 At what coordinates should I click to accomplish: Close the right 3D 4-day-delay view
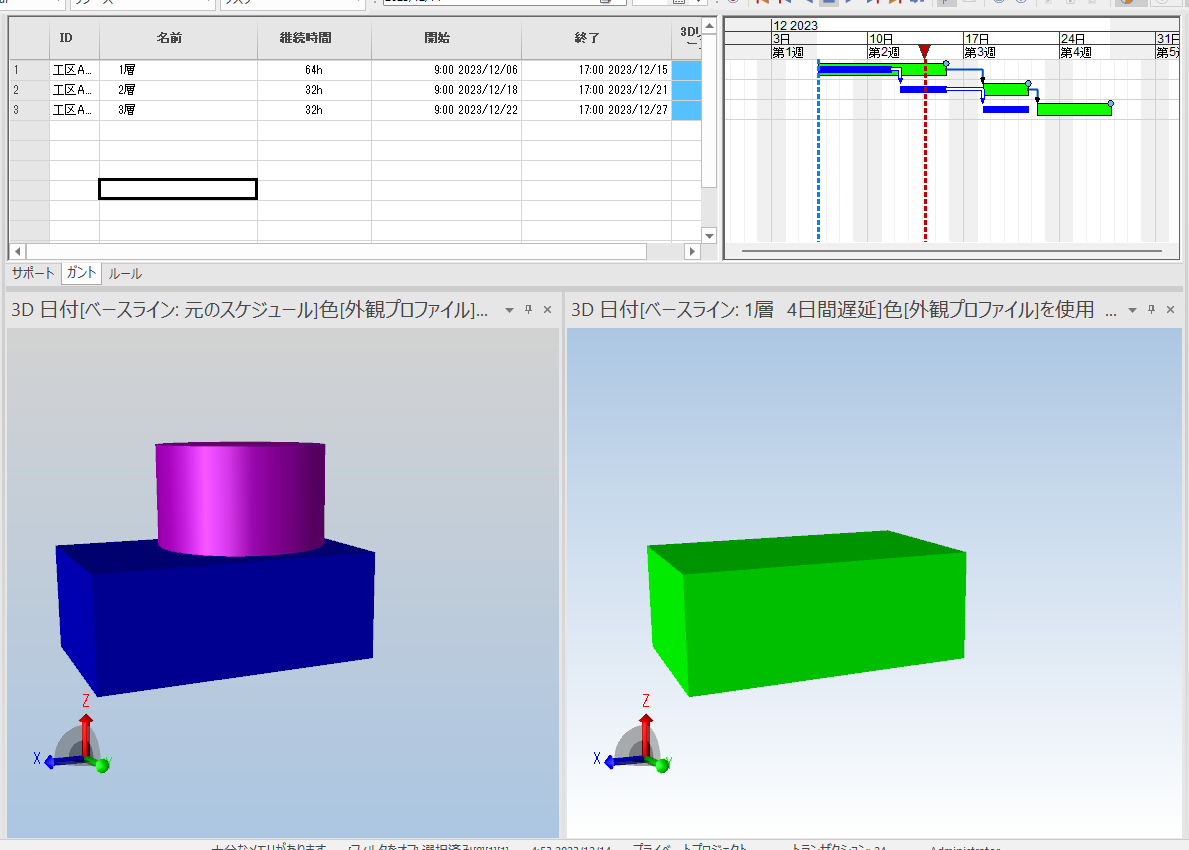[x=1170, y=309]
